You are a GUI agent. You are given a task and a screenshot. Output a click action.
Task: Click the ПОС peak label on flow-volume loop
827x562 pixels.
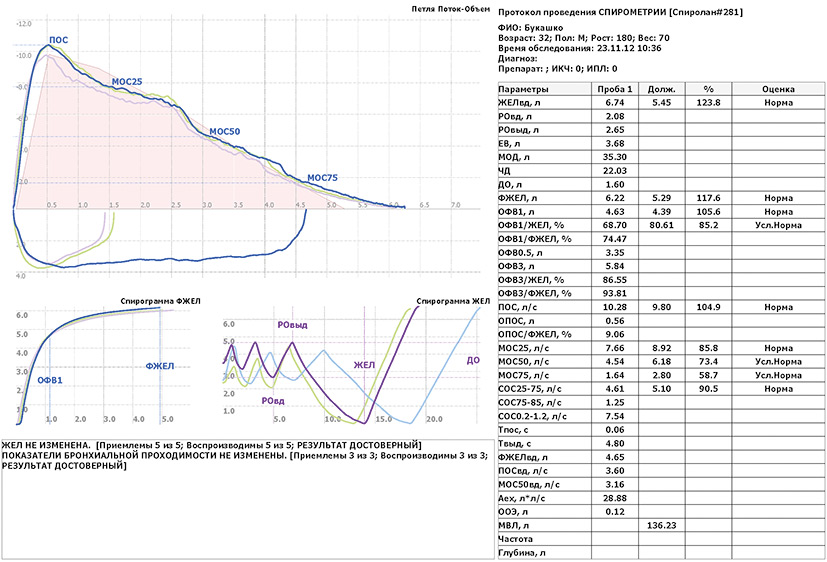pyautogui.click(x=59, y=40)
